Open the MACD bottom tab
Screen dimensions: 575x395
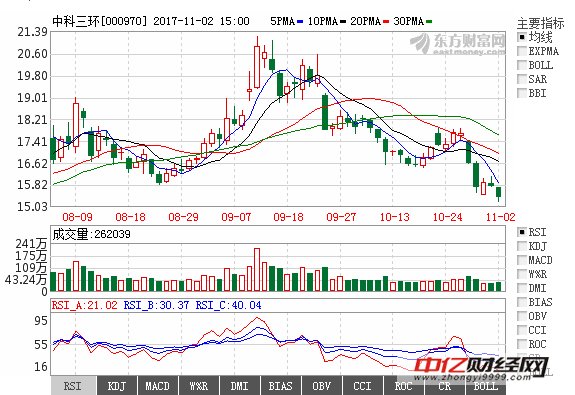158,386
